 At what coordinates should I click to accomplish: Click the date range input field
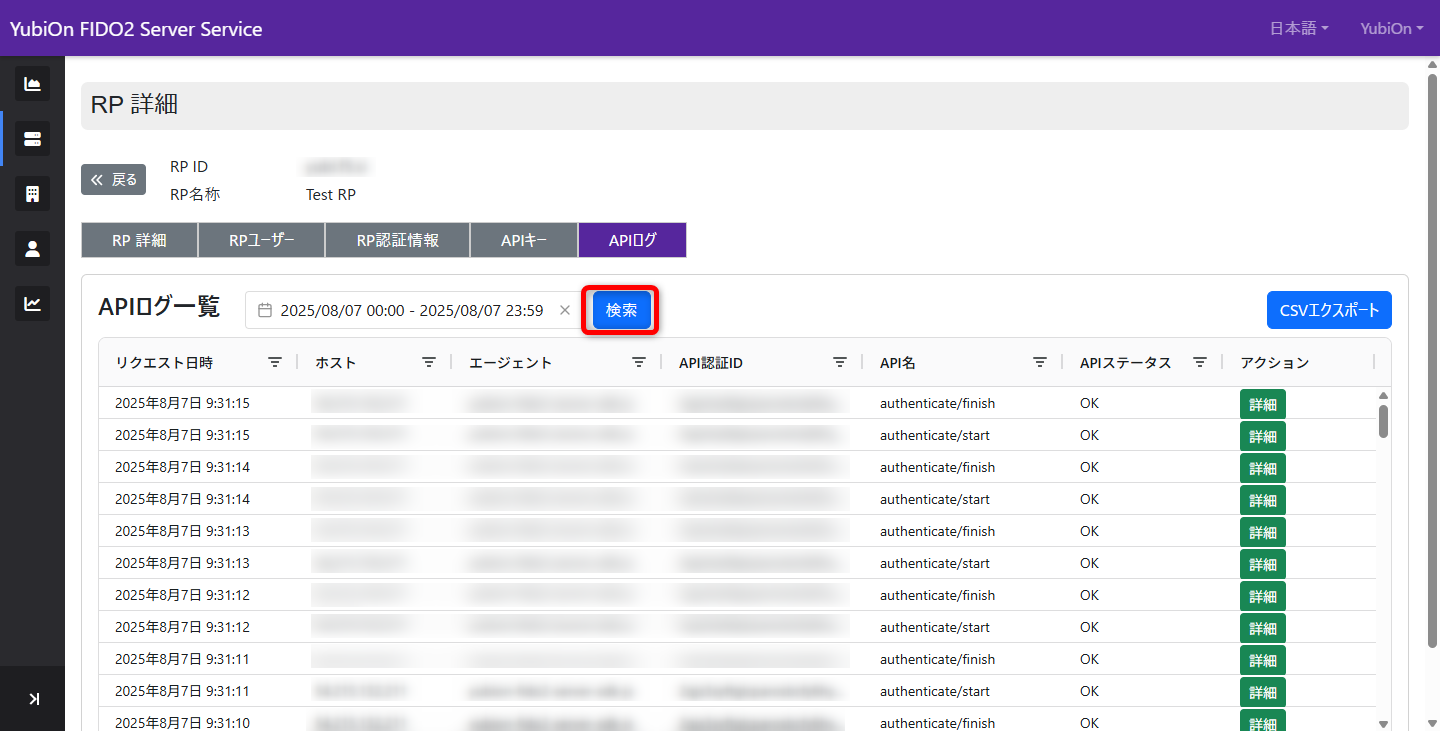tap(413, 310)
